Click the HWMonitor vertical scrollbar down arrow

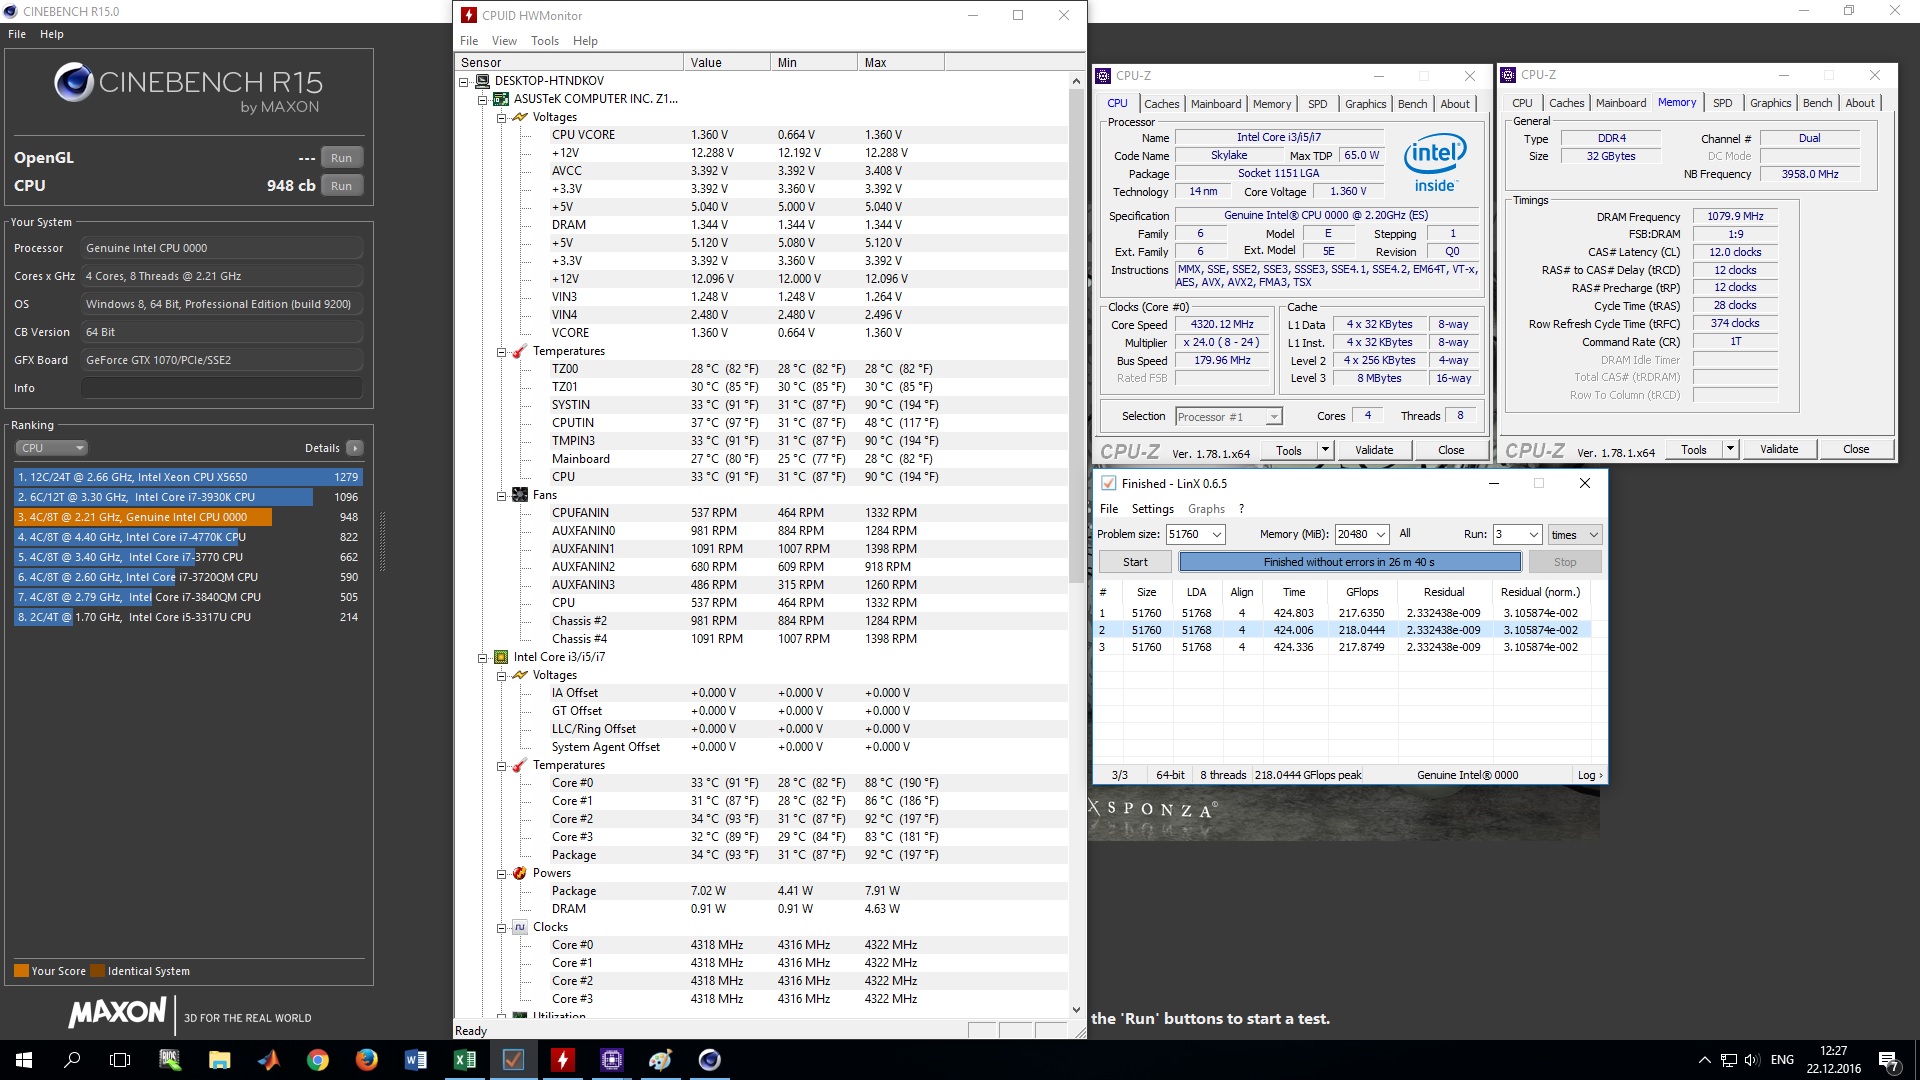click(1076, 1010)
